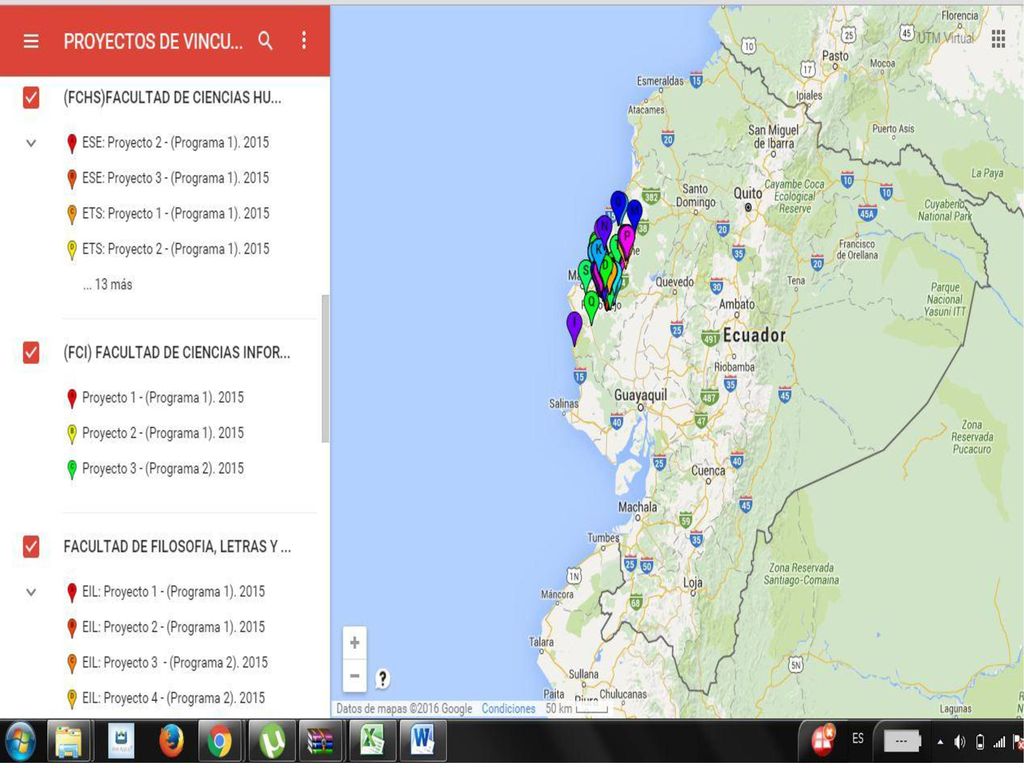The image size is (1024, 768).
Task: Zoom in with the plus button
Action: point(355,643)
